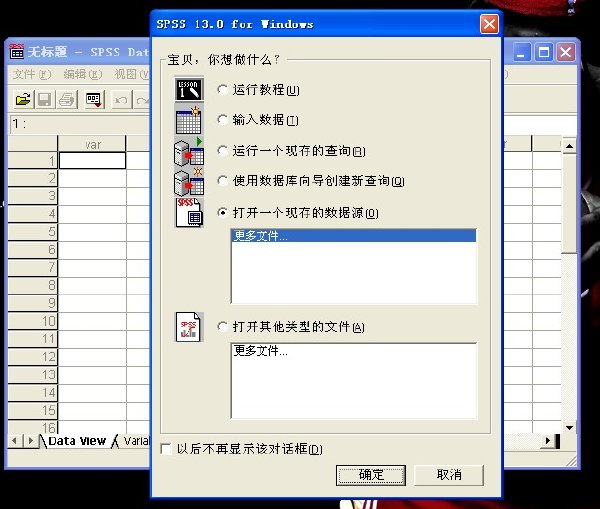
Task: Open the 文件 menu in Data Editor
Action: pyautogui.click(x=32, y=74)
